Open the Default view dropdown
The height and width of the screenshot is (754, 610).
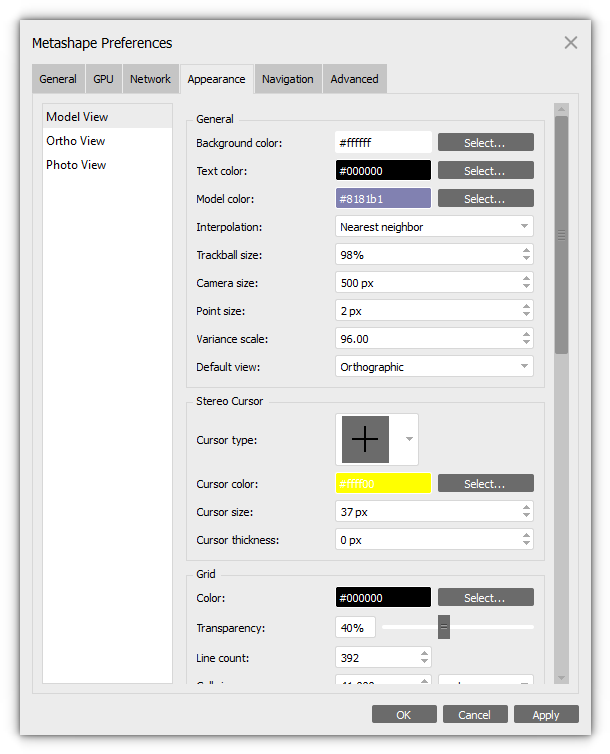[x=434, y=367]
